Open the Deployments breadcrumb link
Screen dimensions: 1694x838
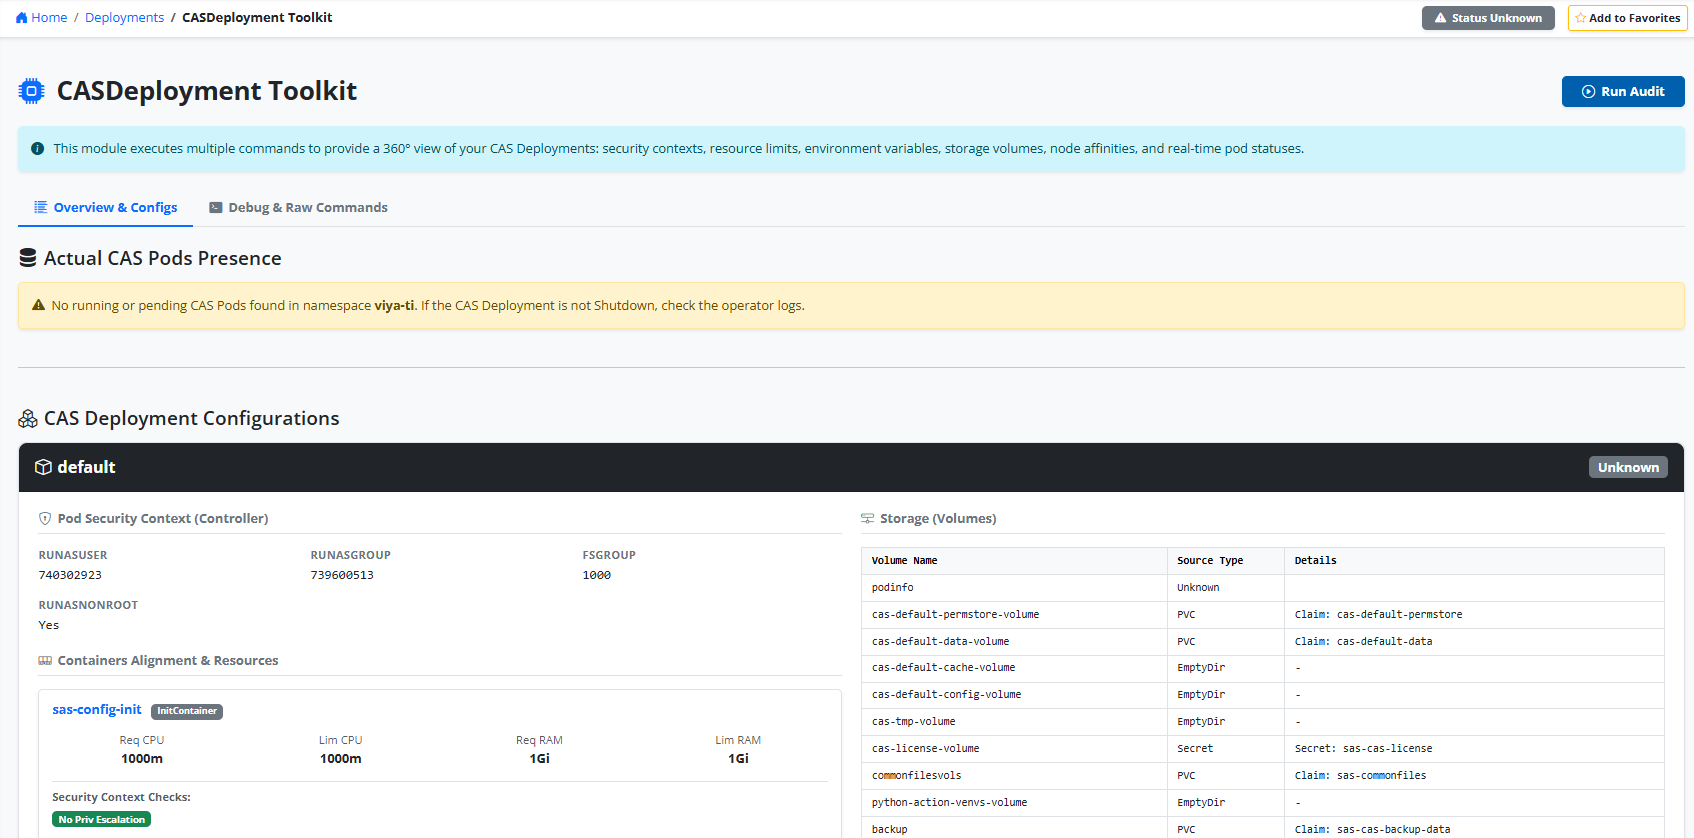(124, 18)
